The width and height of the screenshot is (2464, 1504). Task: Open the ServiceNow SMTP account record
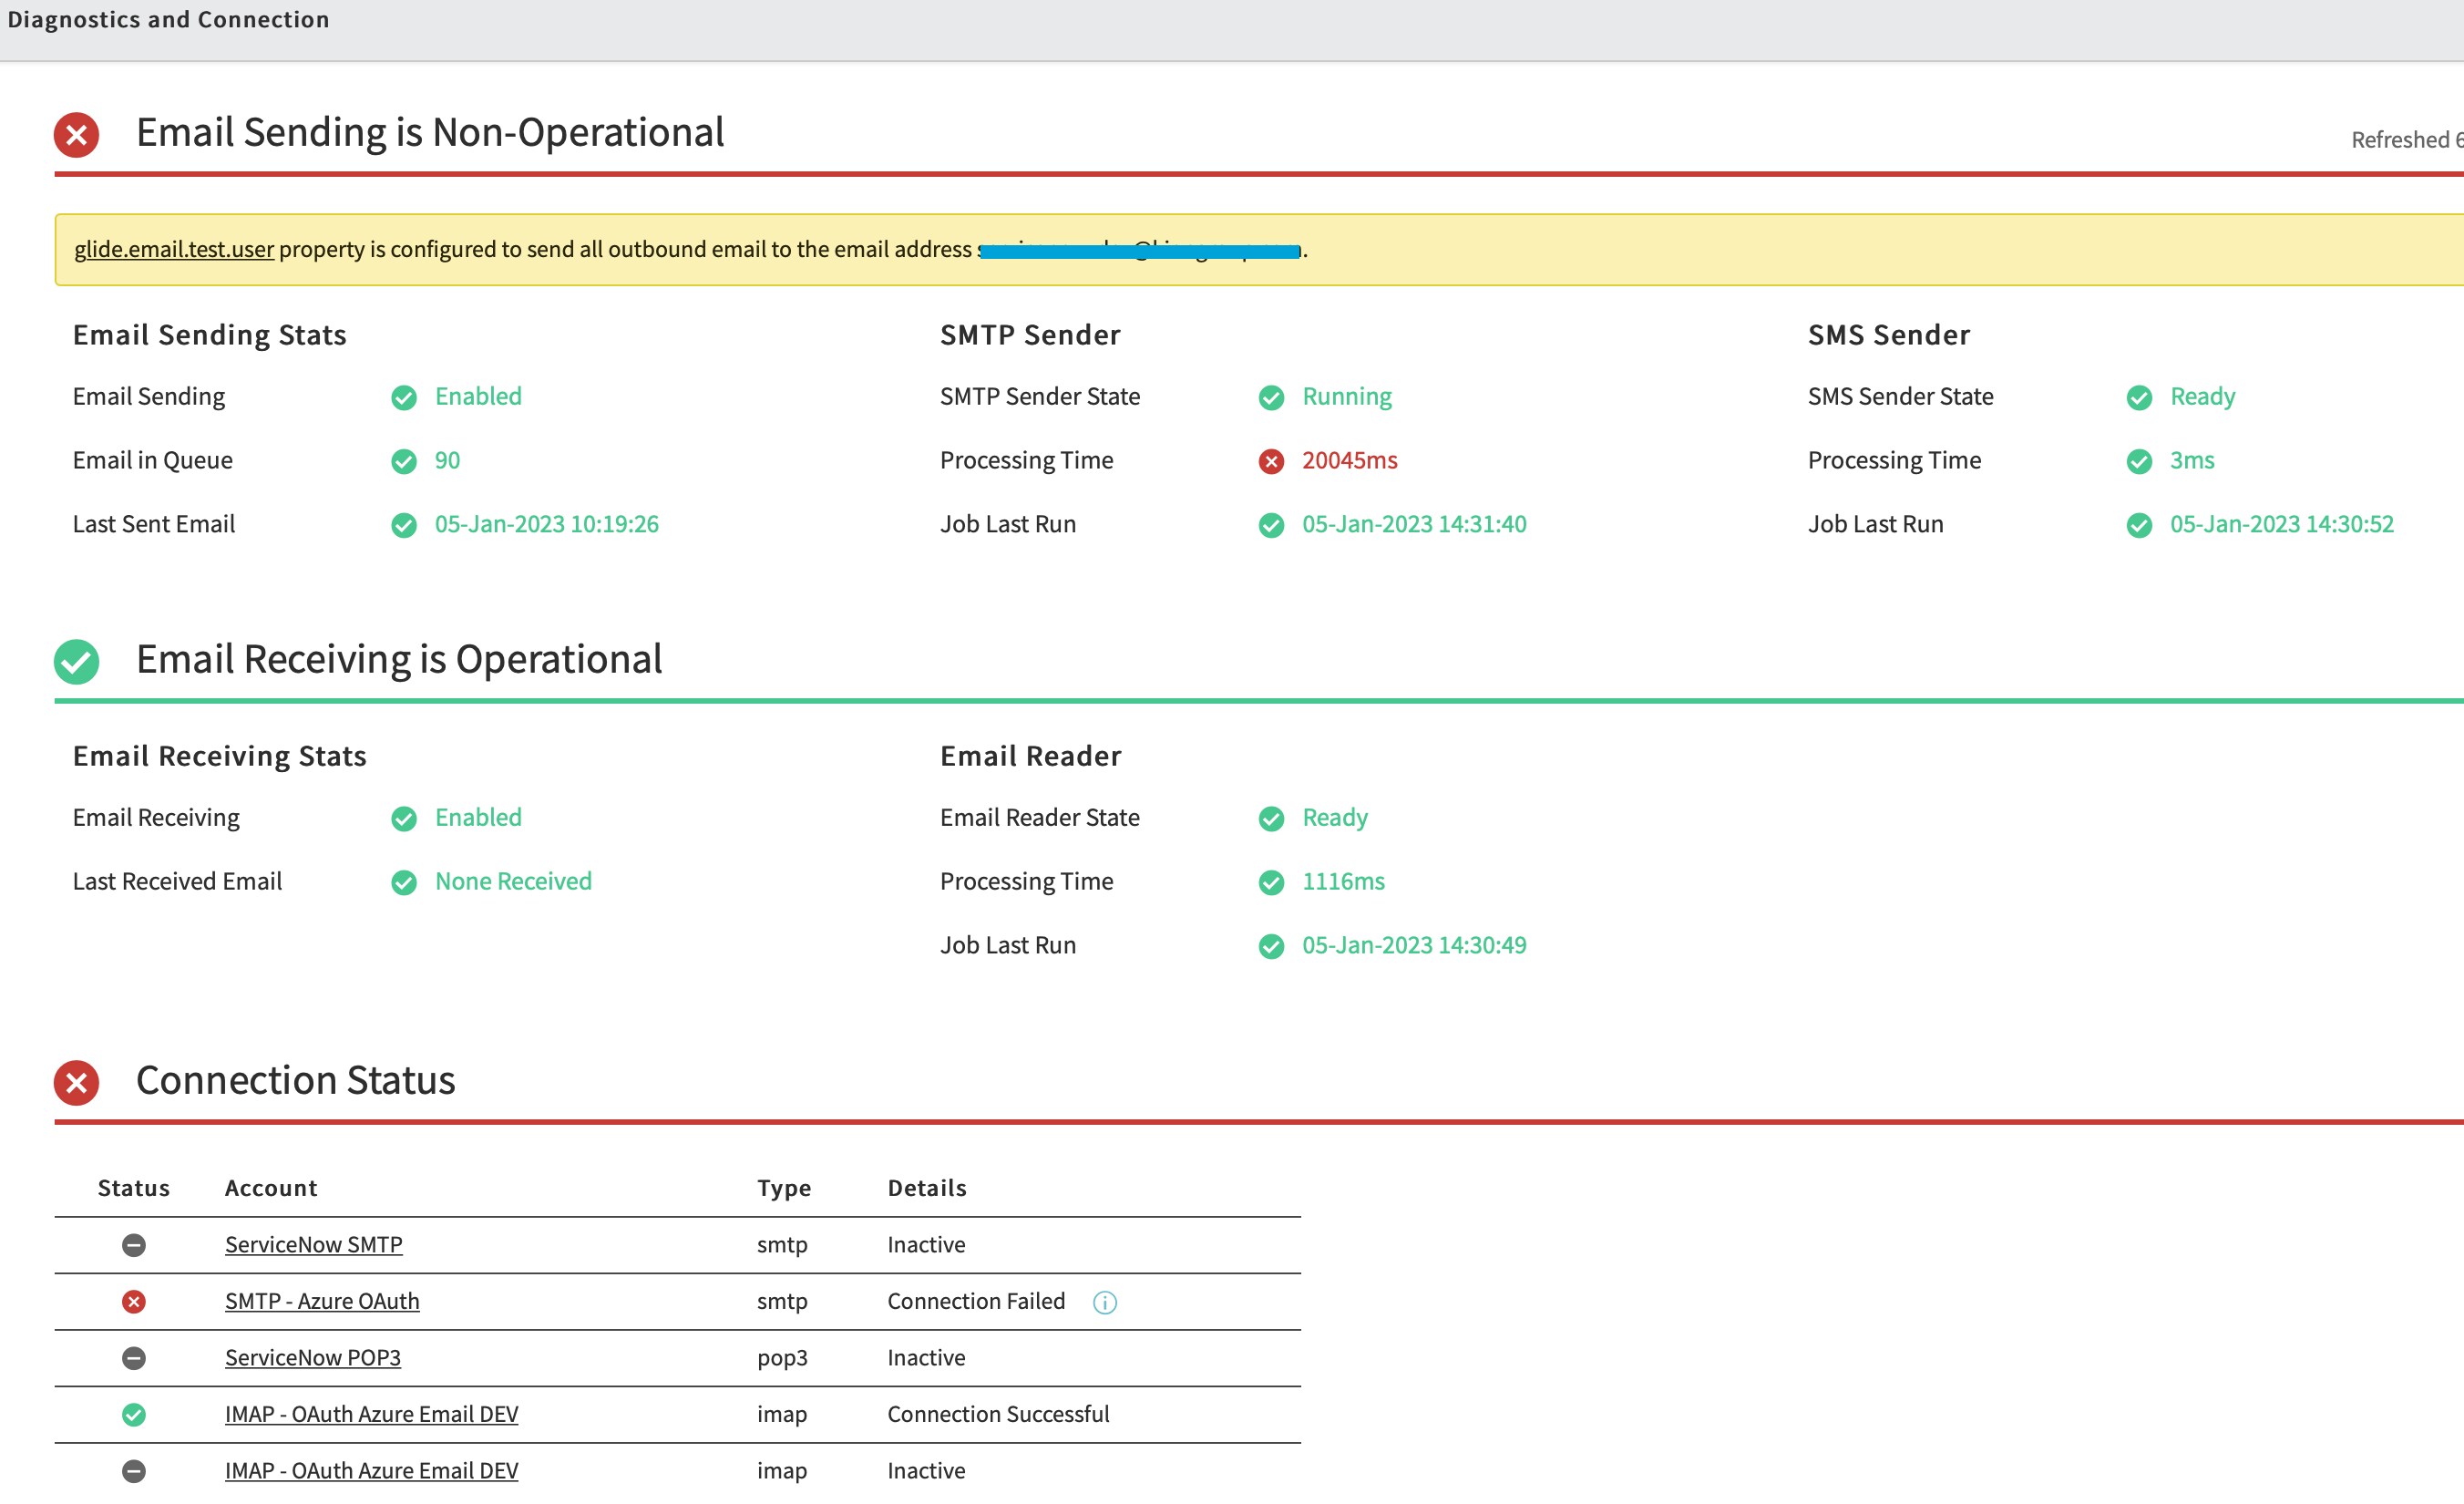pos(313,1244)
